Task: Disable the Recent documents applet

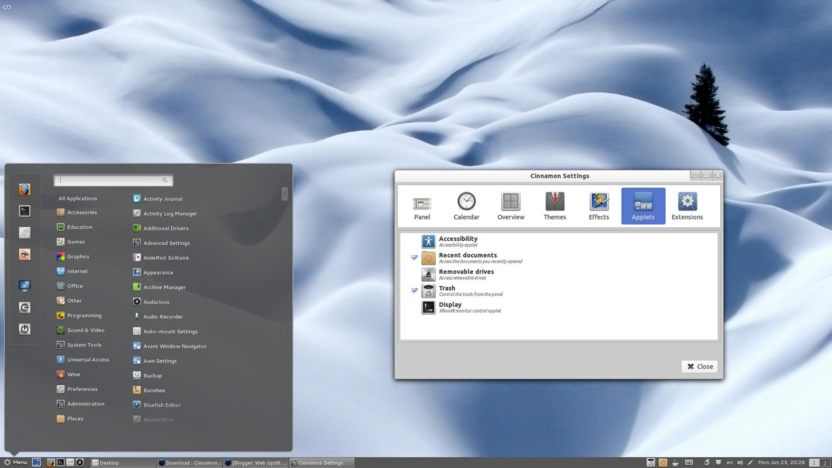Action: pos(415,258)
